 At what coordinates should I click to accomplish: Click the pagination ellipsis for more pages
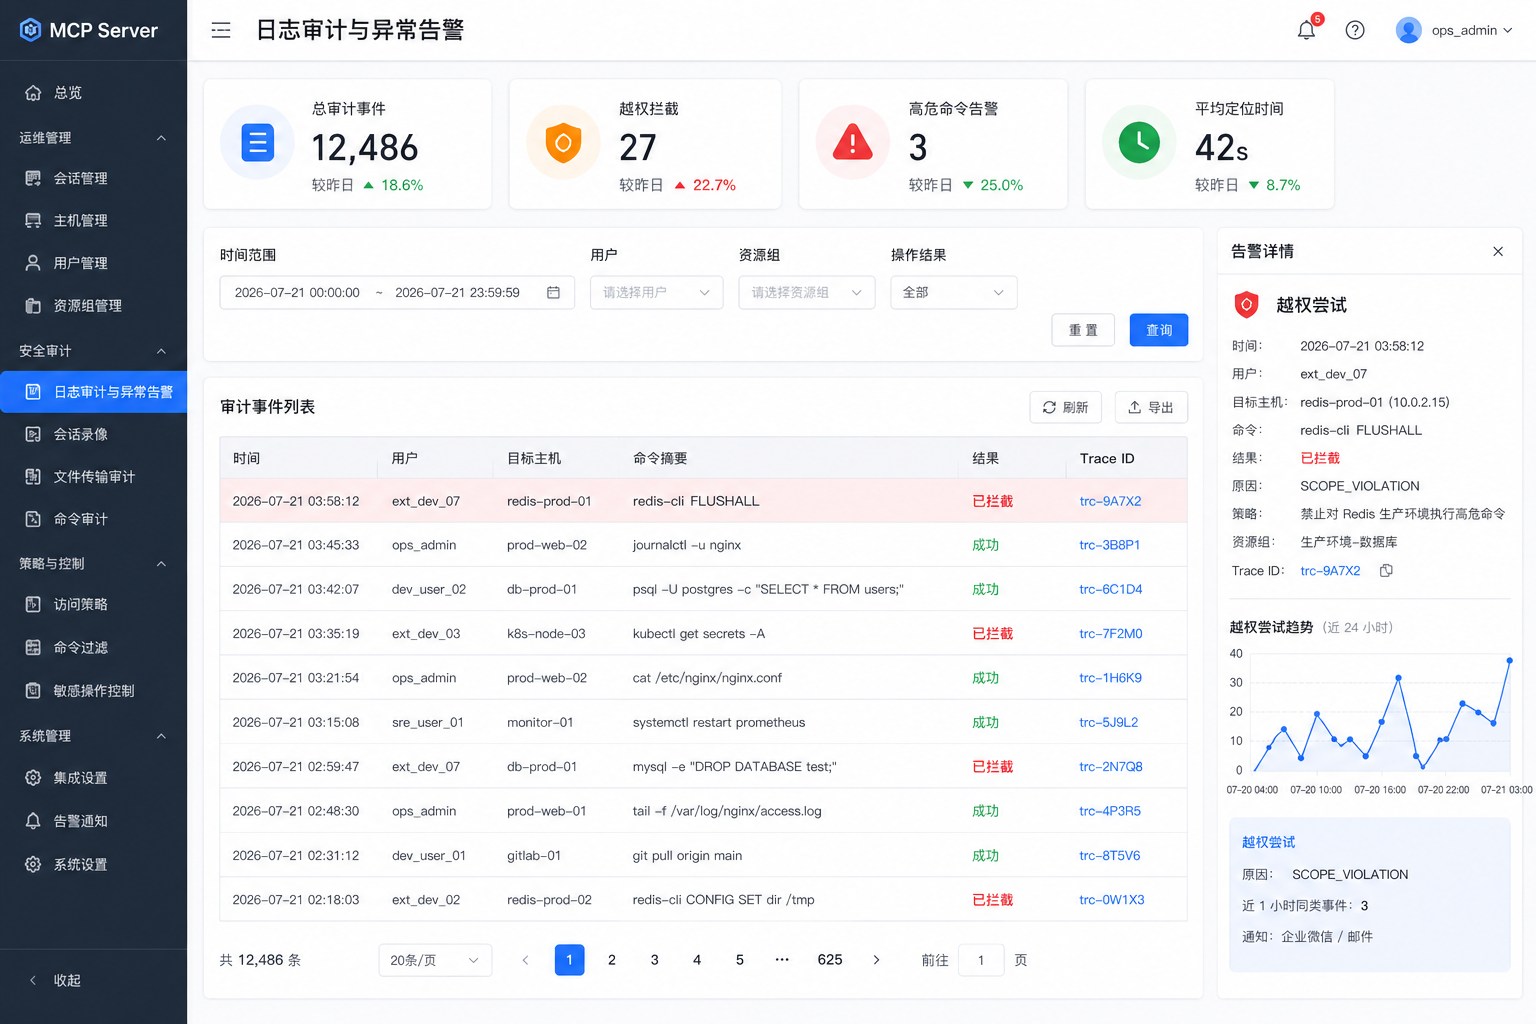[x=782, y=960]
